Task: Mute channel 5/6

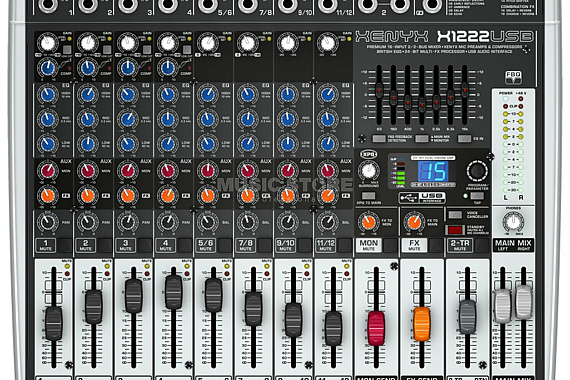Action: pos(205,245)
